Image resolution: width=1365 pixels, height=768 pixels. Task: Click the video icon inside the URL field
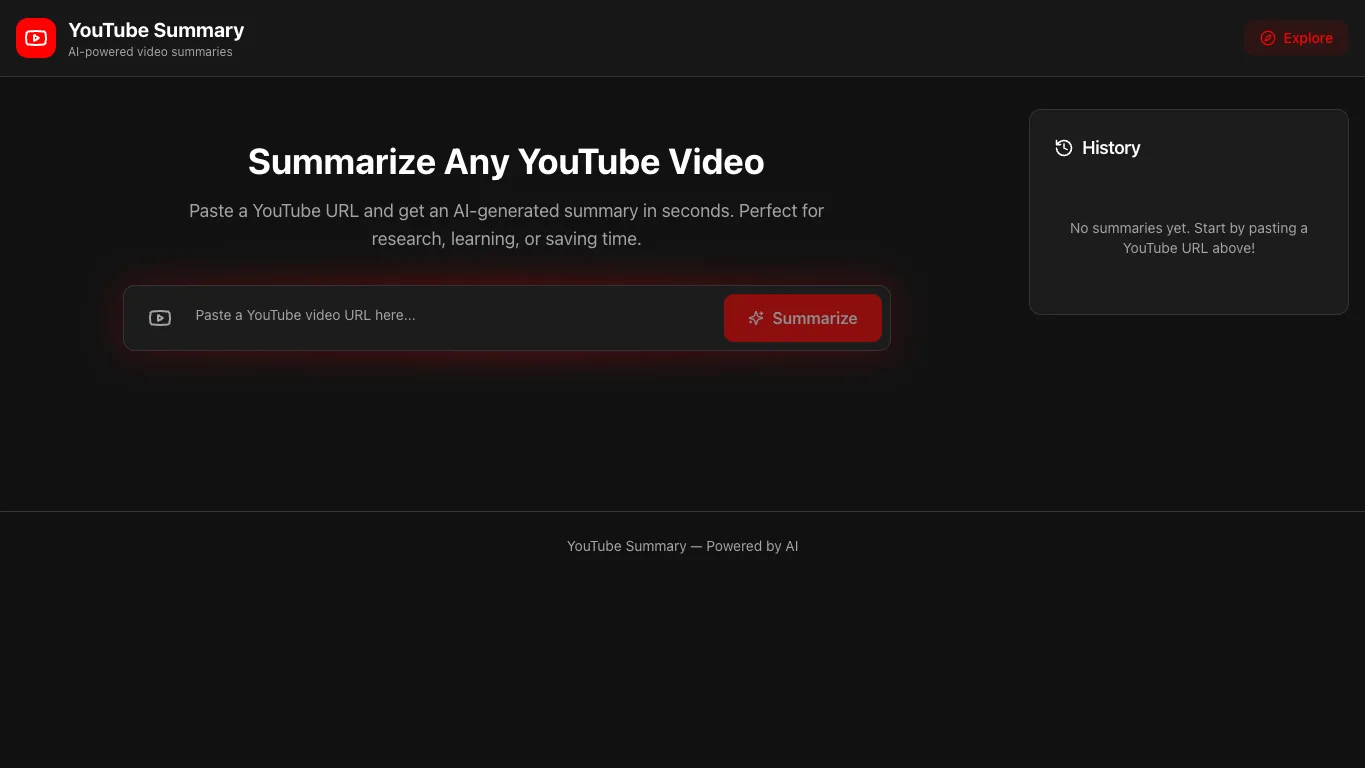[160, 318]
